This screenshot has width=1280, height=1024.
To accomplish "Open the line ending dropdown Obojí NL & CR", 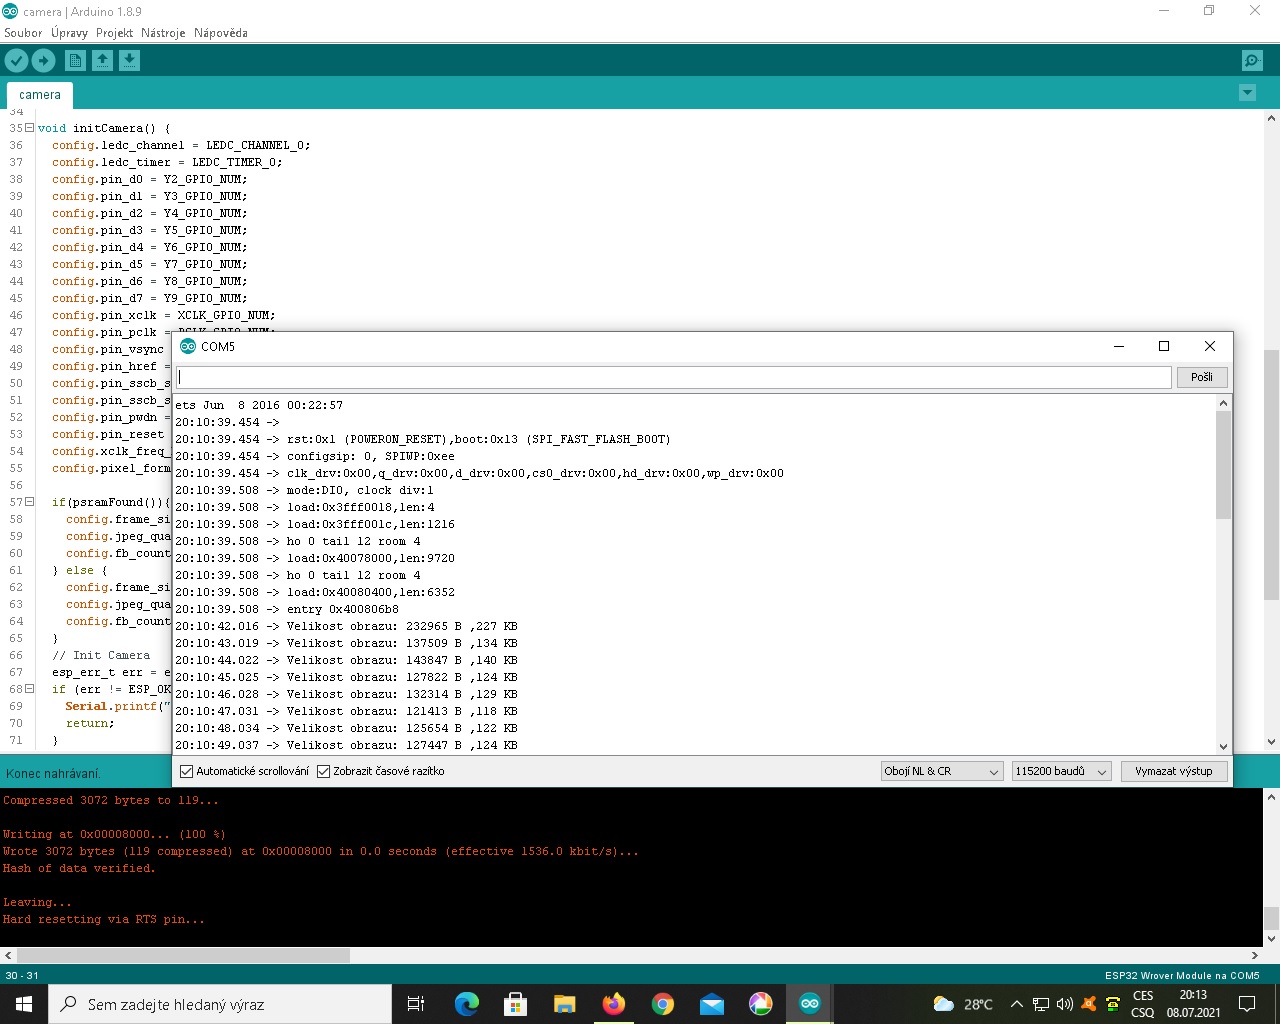I will coord(940,772).
